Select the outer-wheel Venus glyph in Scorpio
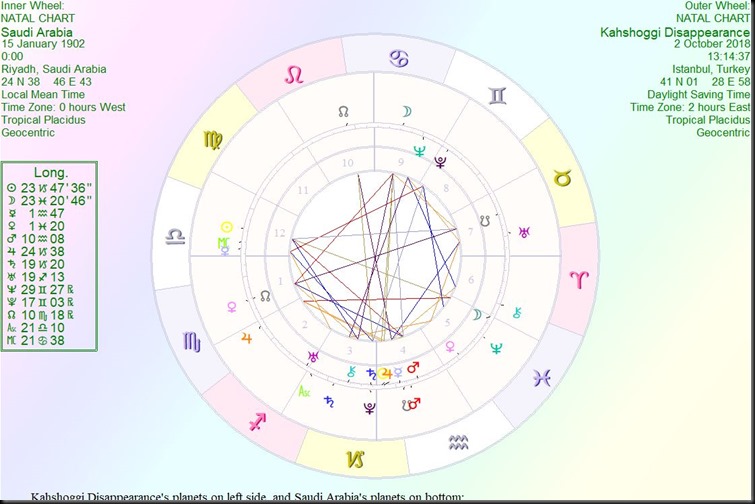This screenshot has height=504, width=755. (232, 307)
